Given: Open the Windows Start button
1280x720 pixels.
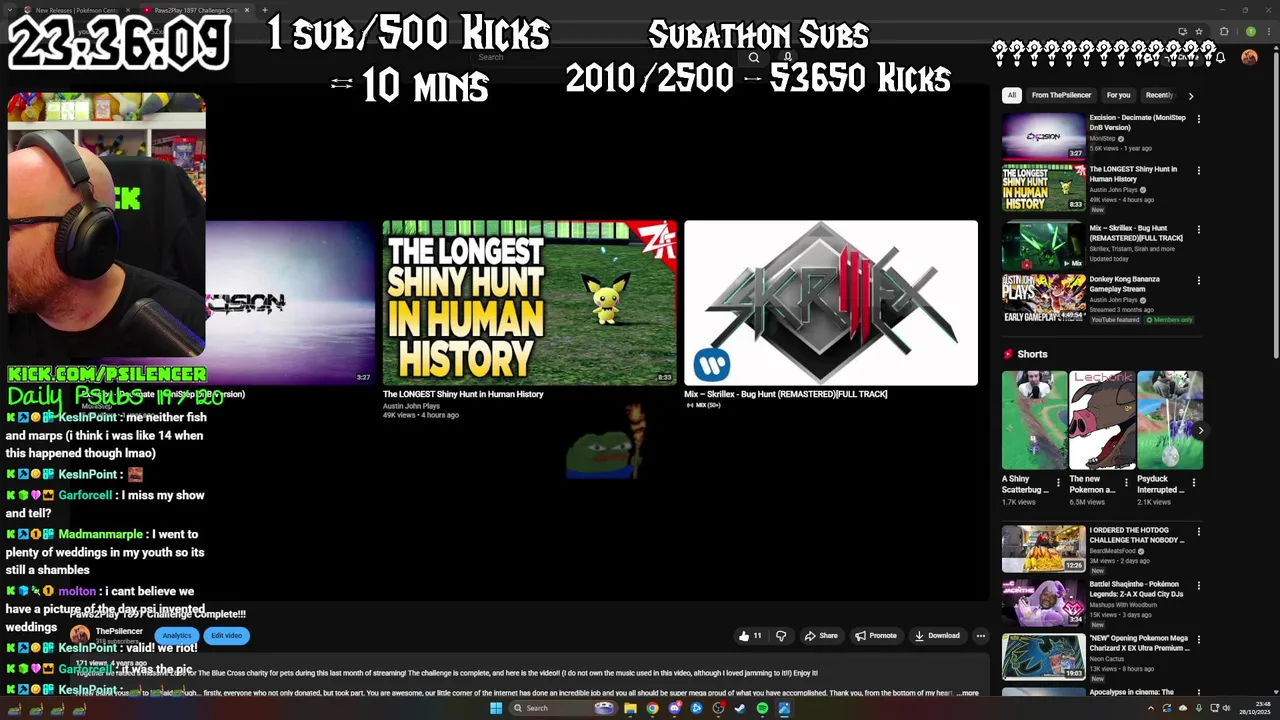Looking at the screenshot, I should coord(495,708).
